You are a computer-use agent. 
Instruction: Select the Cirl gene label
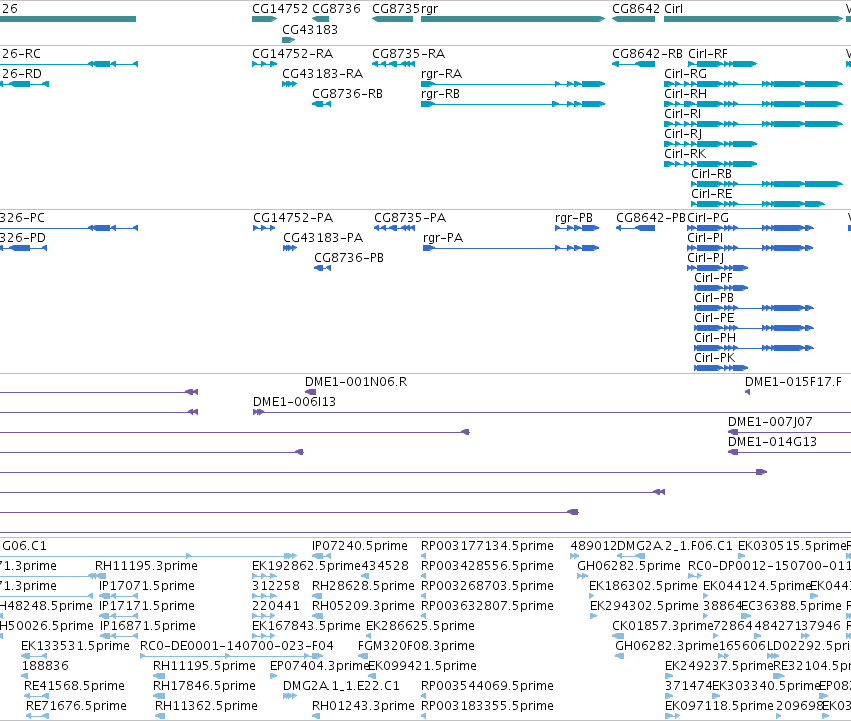(x=674, y=9)
